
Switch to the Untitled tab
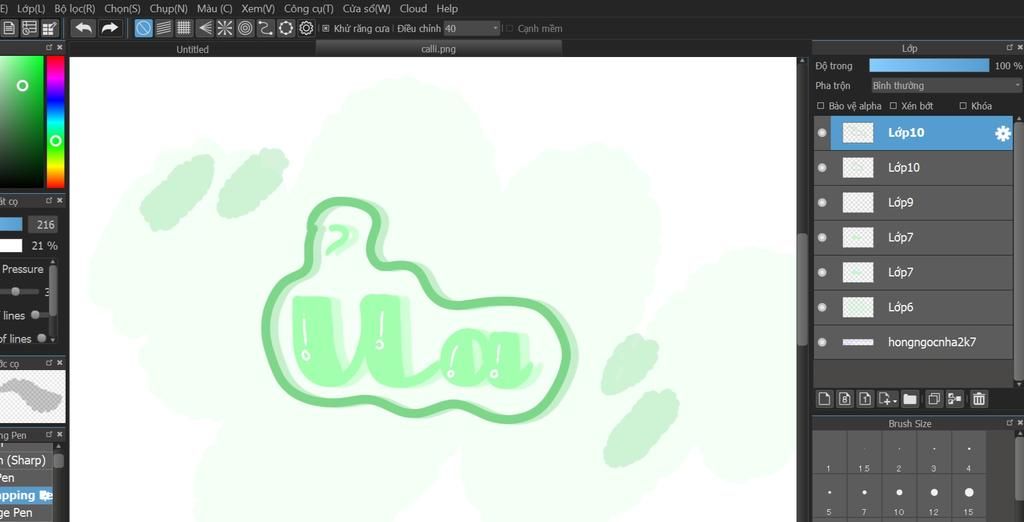[193, 49]
